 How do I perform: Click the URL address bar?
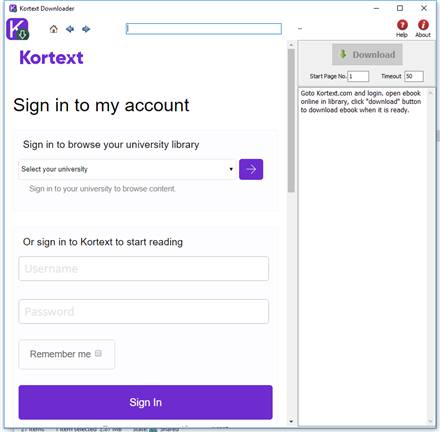[x=204, y=29]
